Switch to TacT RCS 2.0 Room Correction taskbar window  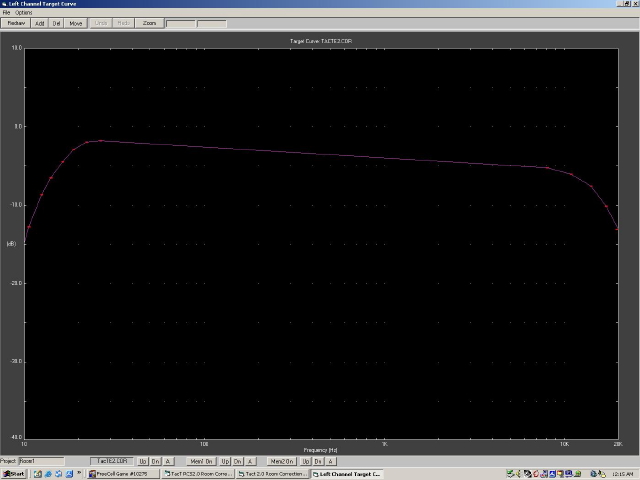[x=198, y=474]
